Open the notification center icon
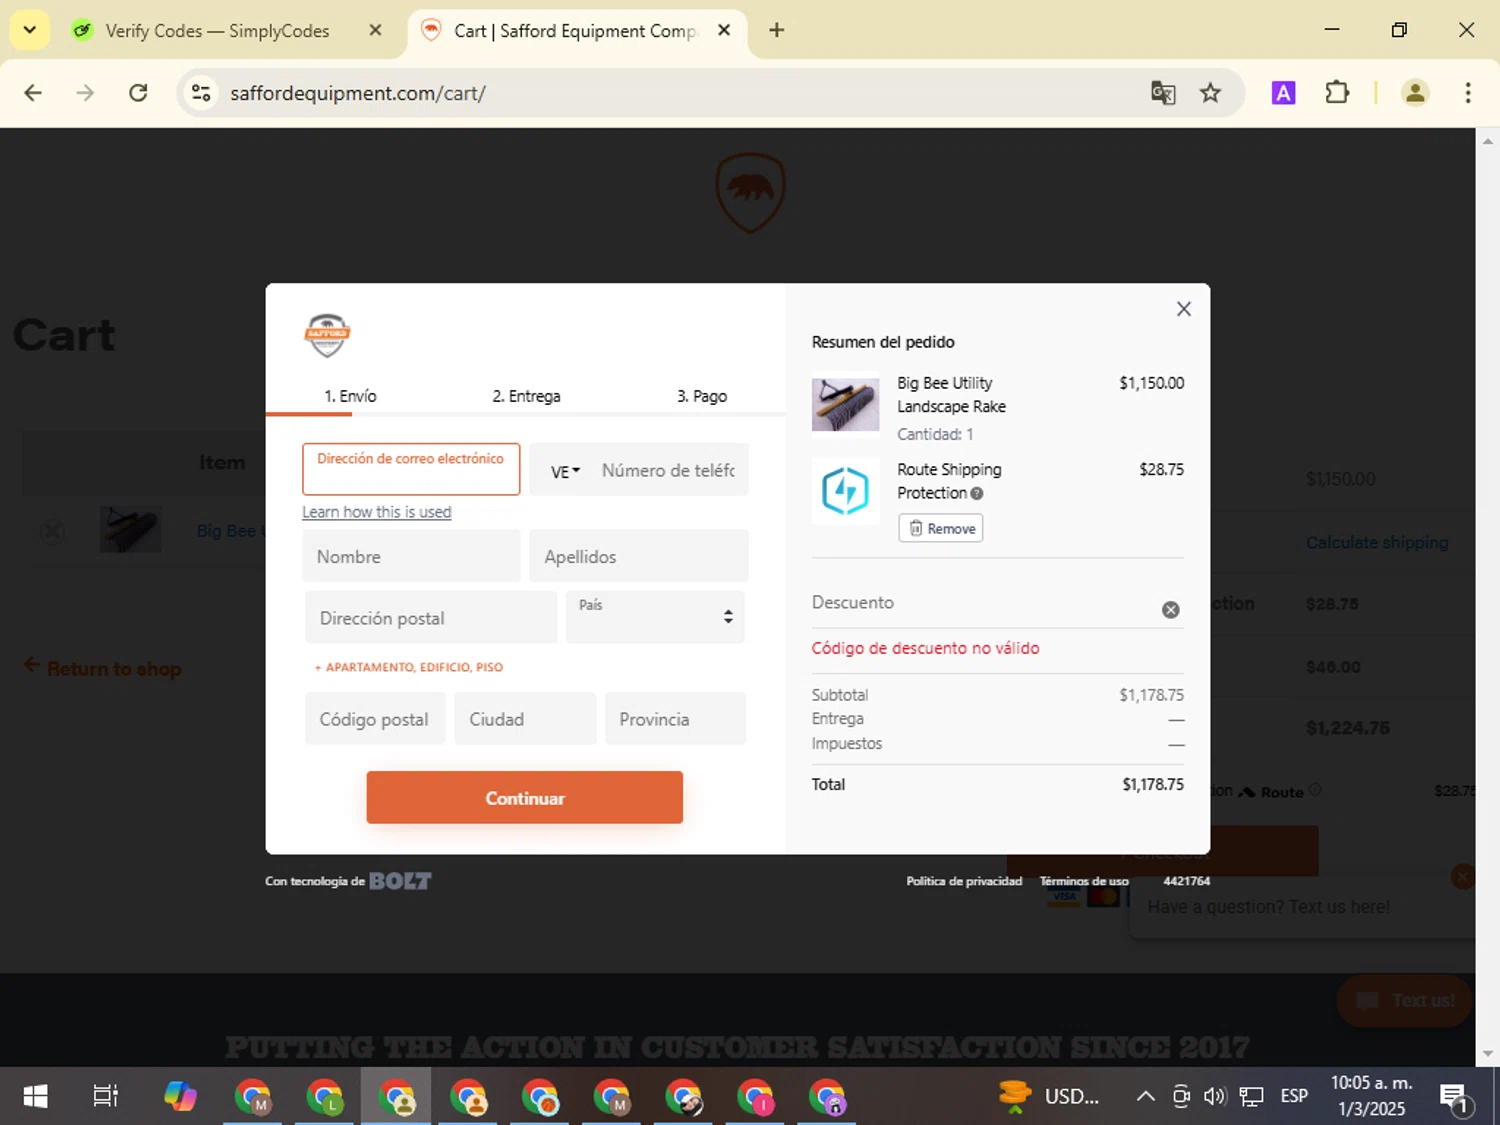This screenshot has width=1500, height=1125. (1456, 1098)
